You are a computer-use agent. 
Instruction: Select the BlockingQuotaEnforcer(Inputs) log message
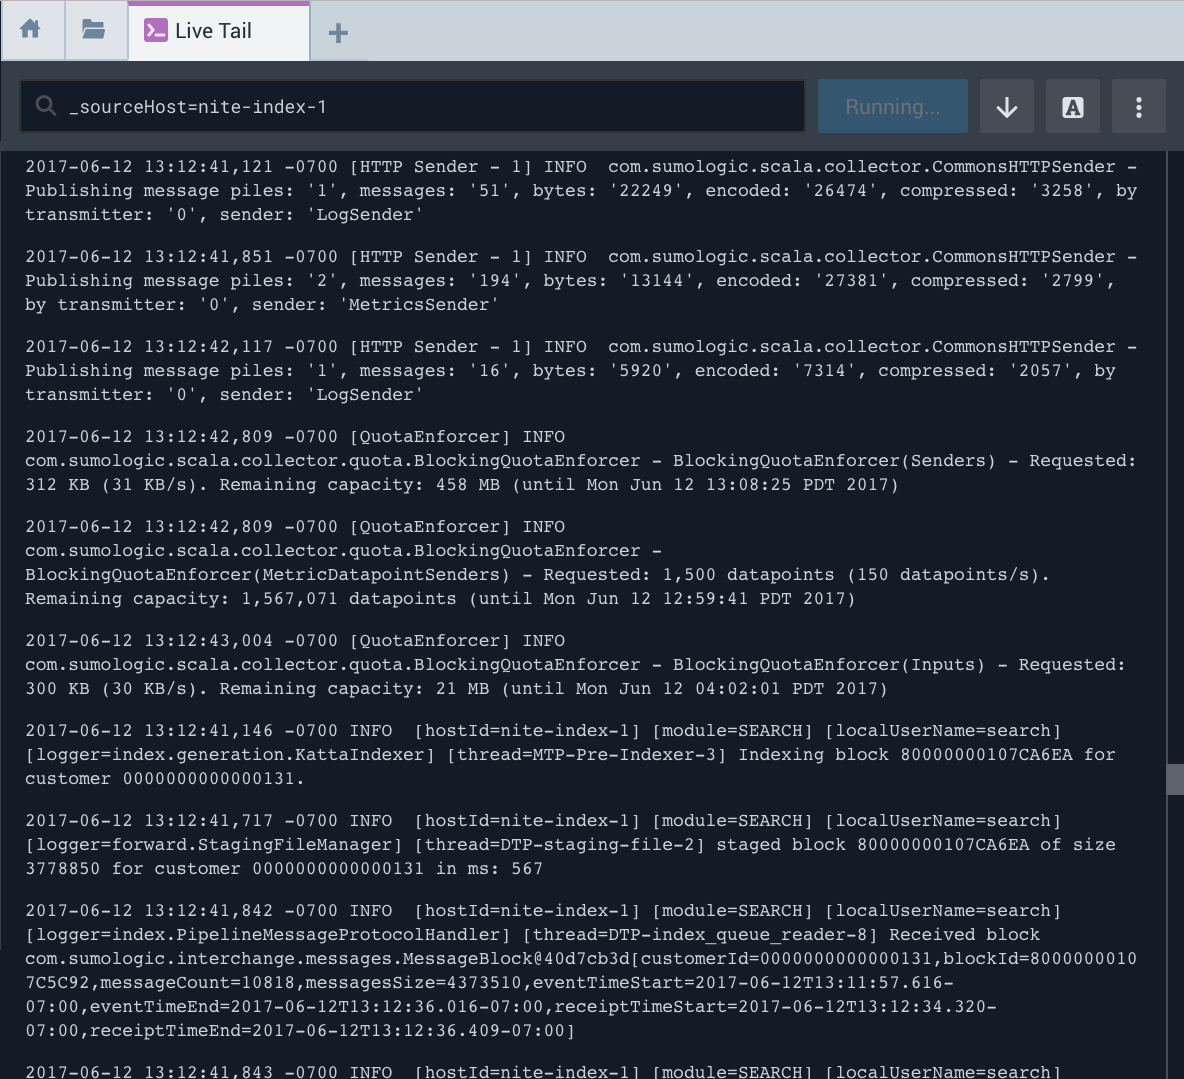click(575, 665)
